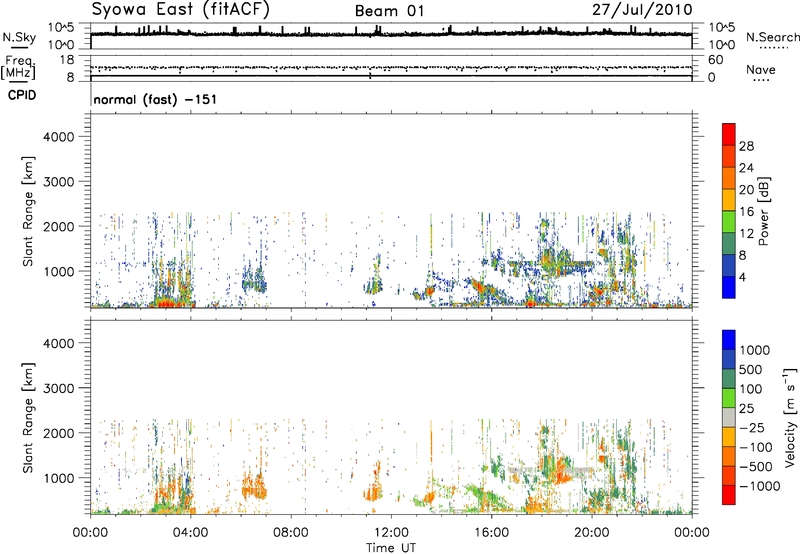The image size is (800, 554).
Task: Click the '-1000' velocity colorbar tick
Action: coord(760,486)
